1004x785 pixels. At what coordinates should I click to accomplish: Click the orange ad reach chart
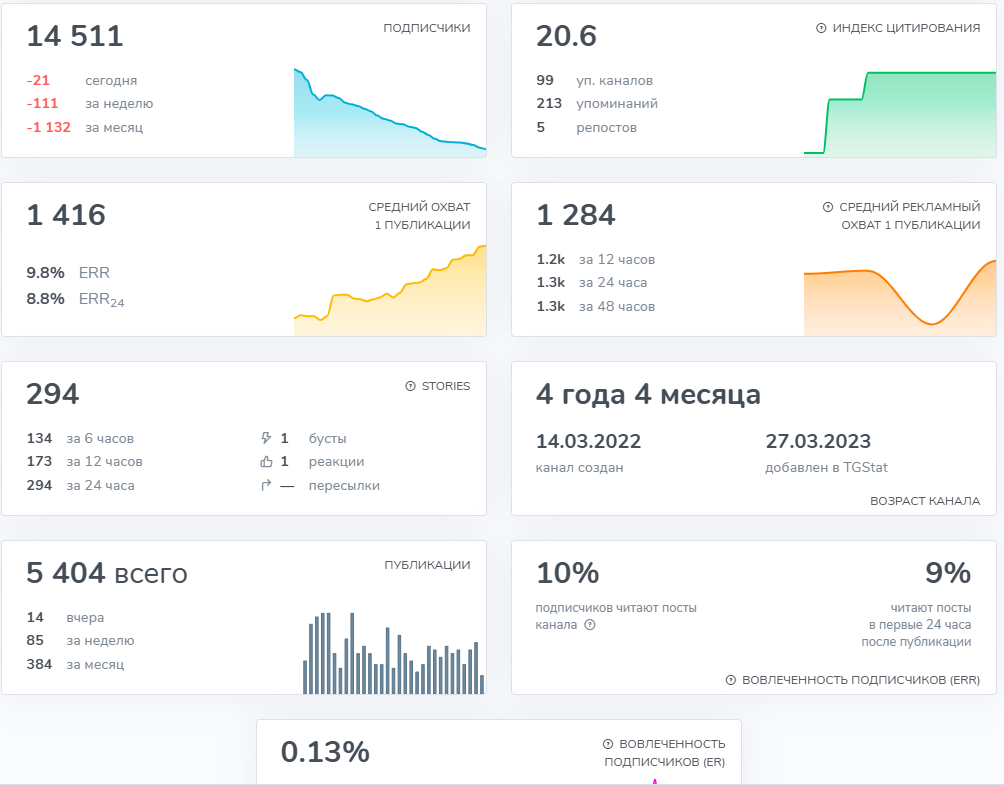900,298
